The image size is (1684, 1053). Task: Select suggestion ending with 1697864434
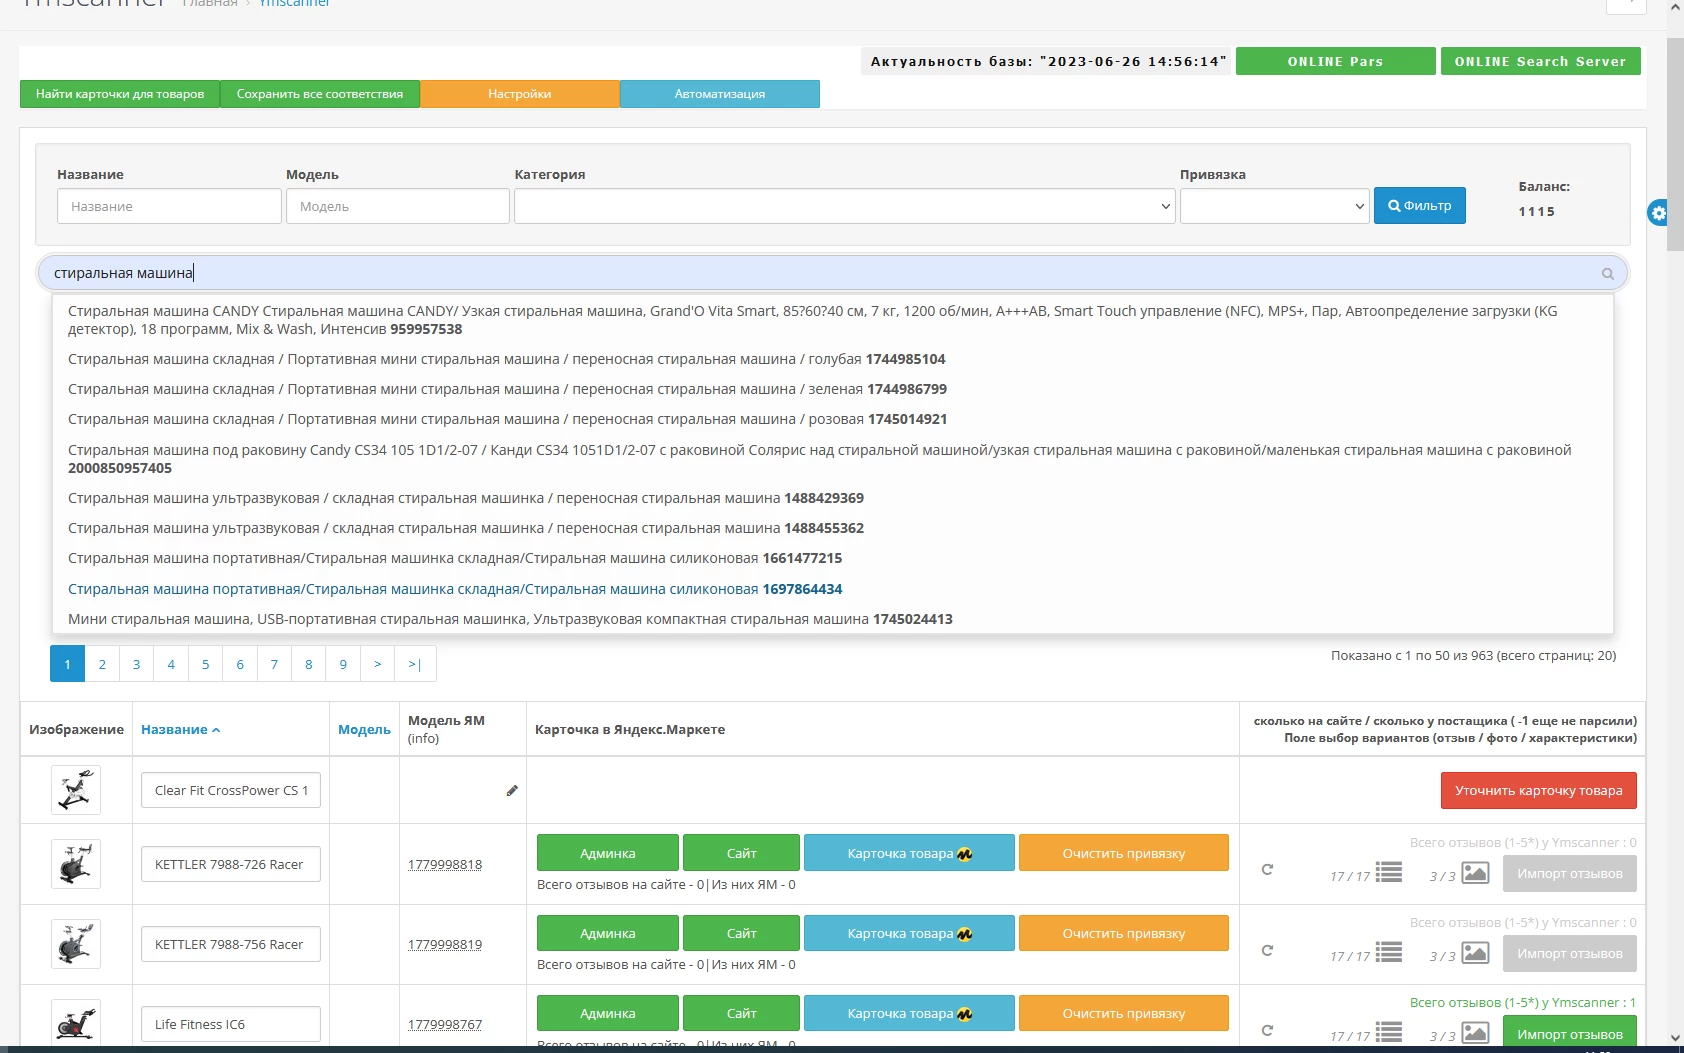(455, 589)
